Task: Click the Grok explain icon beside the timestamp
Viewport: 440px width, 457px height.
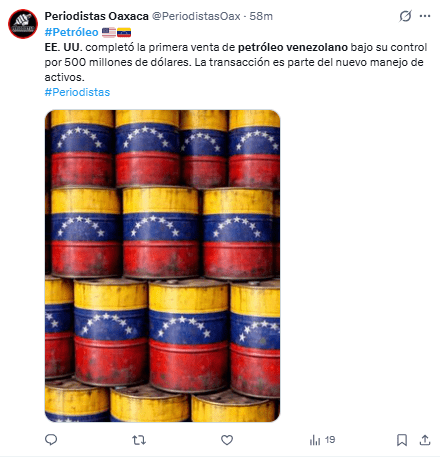Action: coord(405,16)
